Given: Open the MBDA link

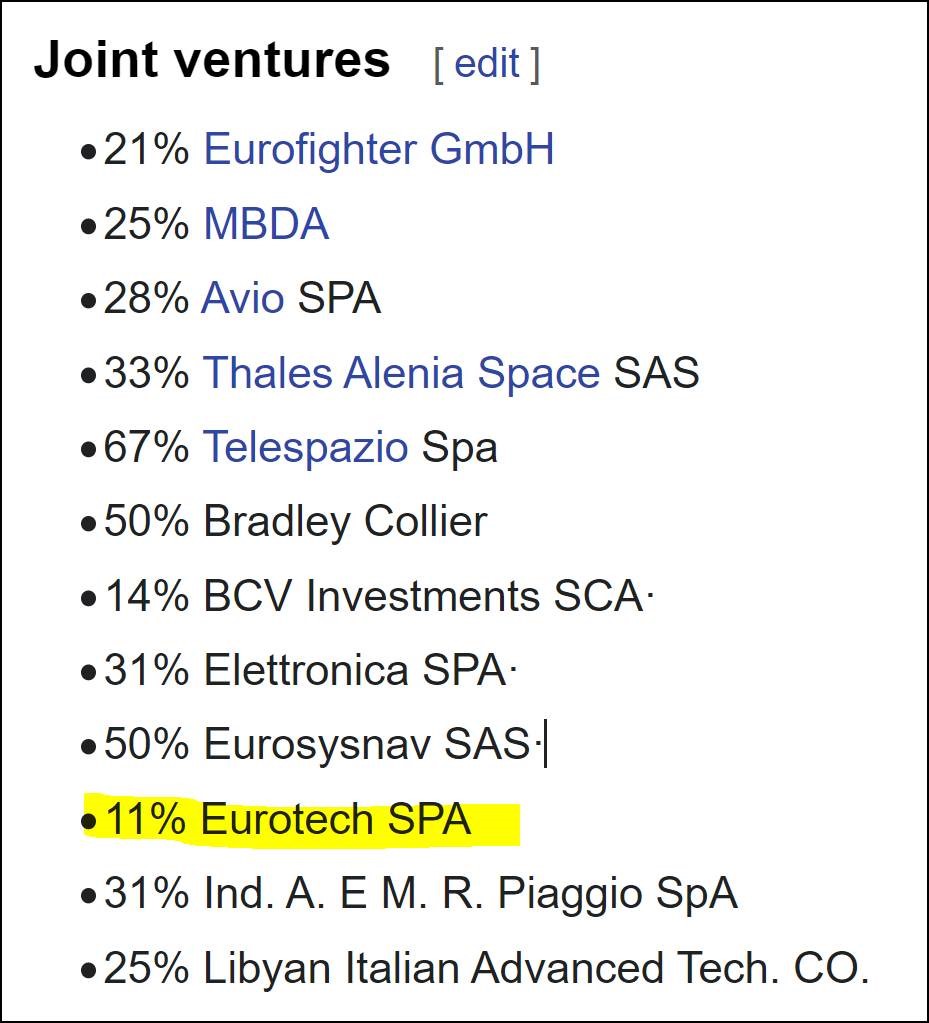Looking at the screenshot, I should coord(266,224).
